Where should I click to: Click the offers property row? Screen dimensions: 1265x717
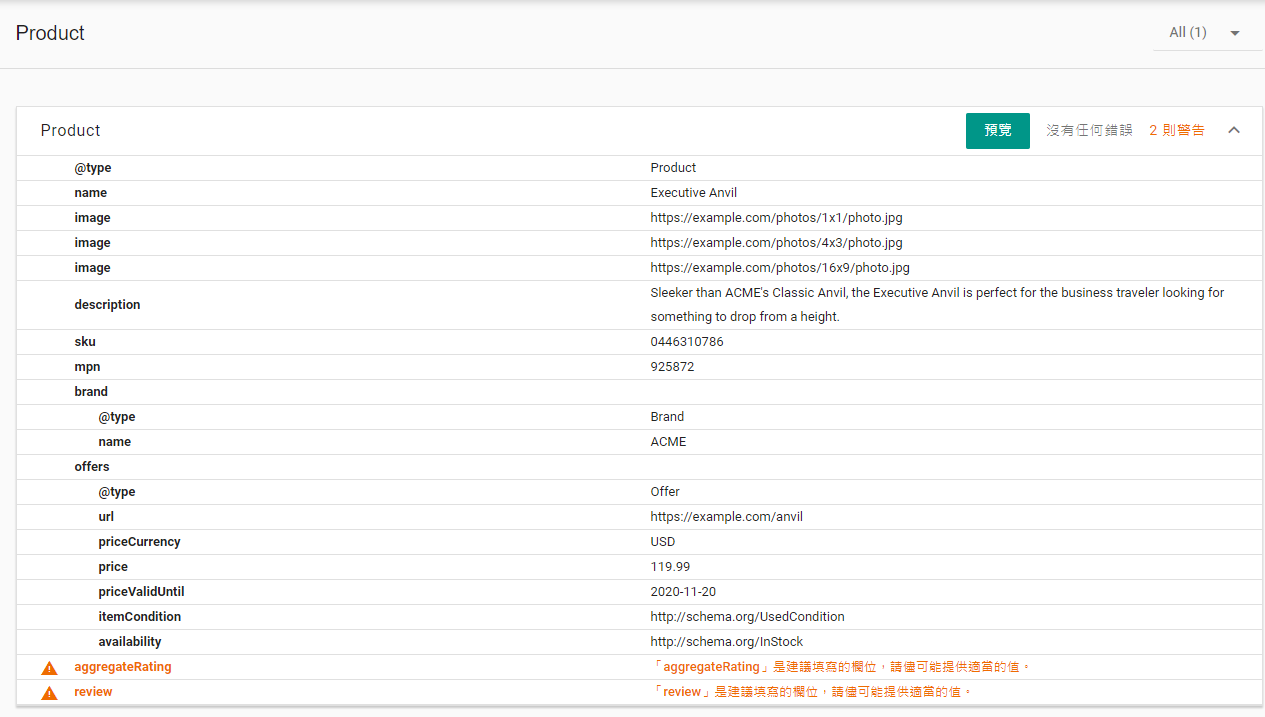pyautogui.click(x=92, y=467)
